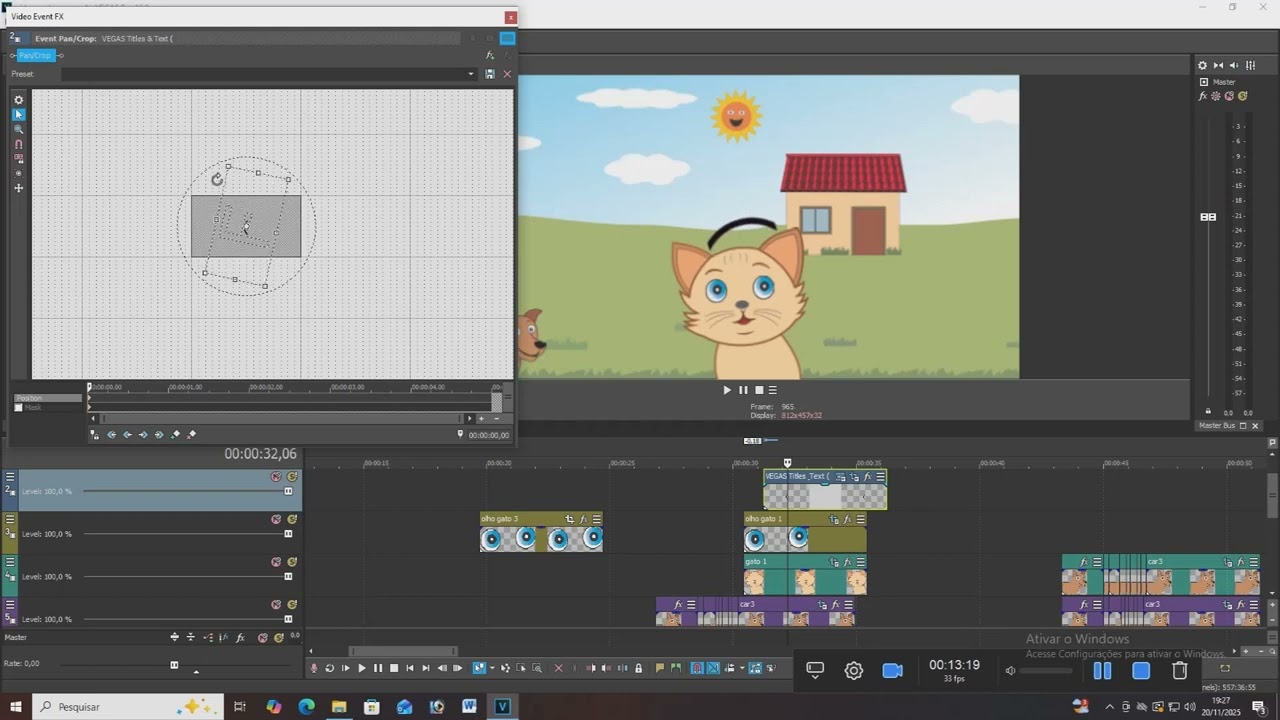1280x720 pixels.
Task: Open track 3 hamburger menu
Action: [10, 520]
